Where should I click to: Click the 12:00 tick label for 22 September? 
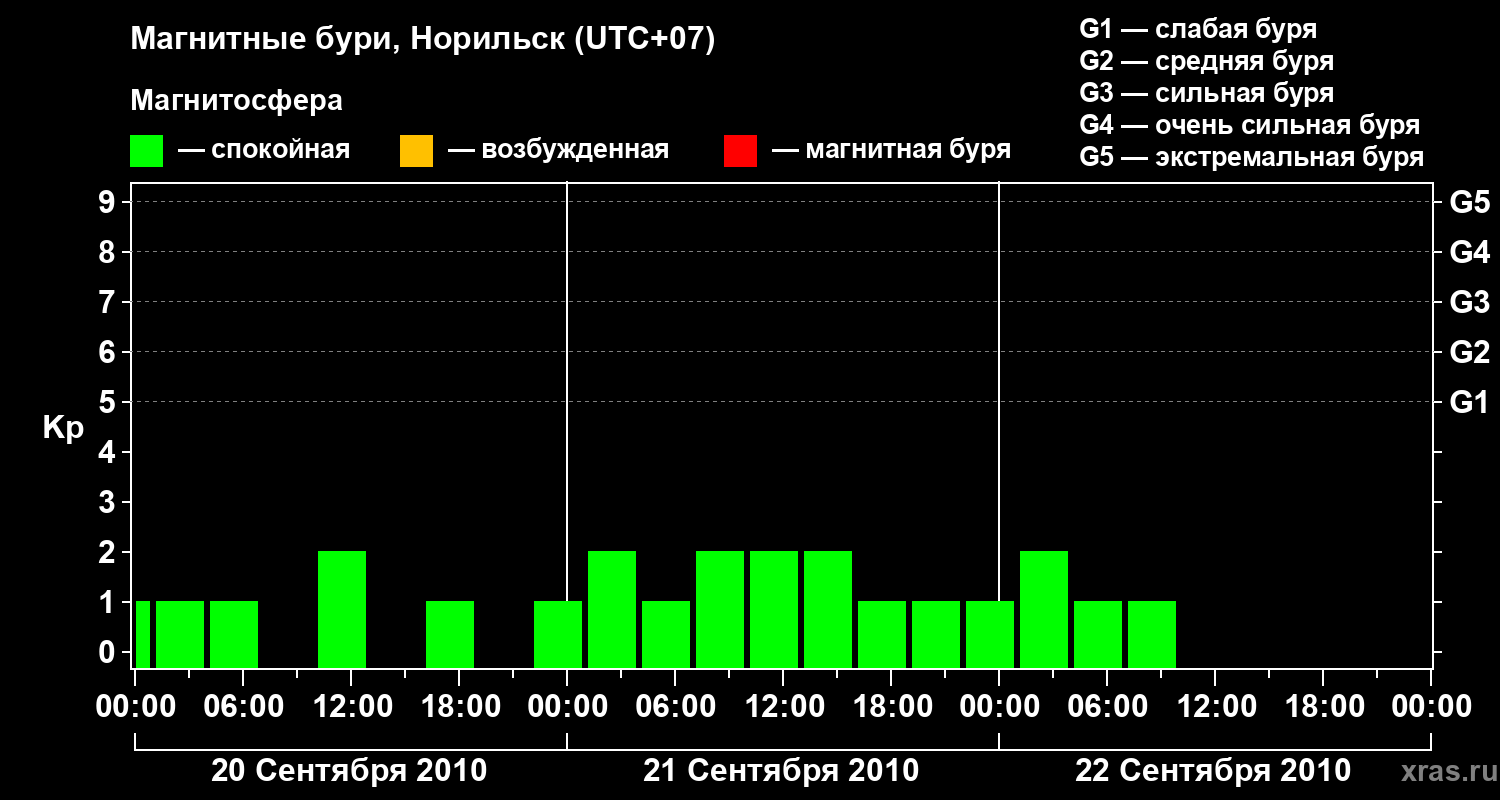(x=1215, y=707)
